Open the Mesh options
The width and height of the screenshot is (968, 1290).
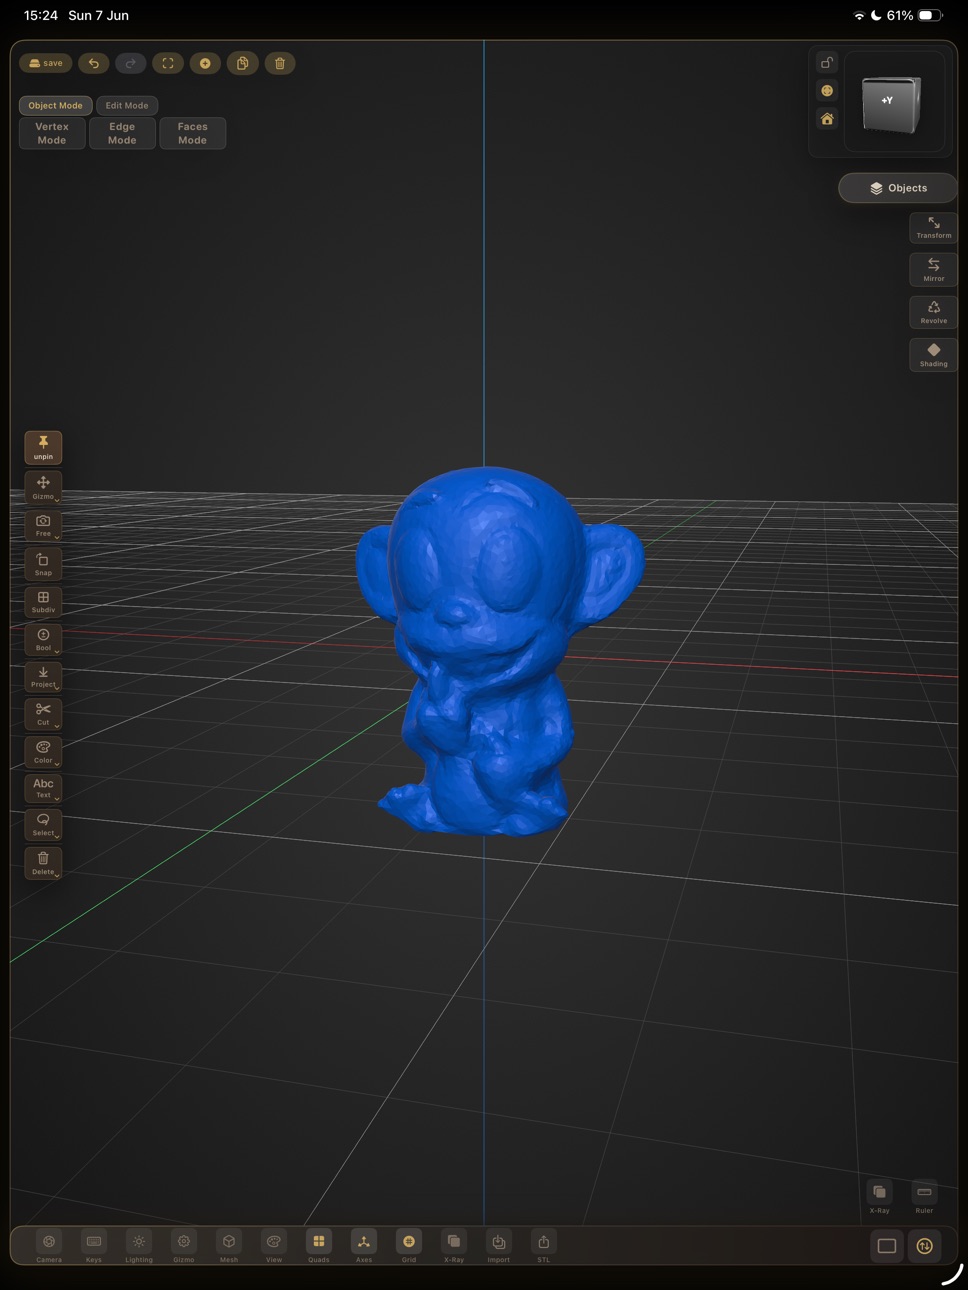point(229,1245)
